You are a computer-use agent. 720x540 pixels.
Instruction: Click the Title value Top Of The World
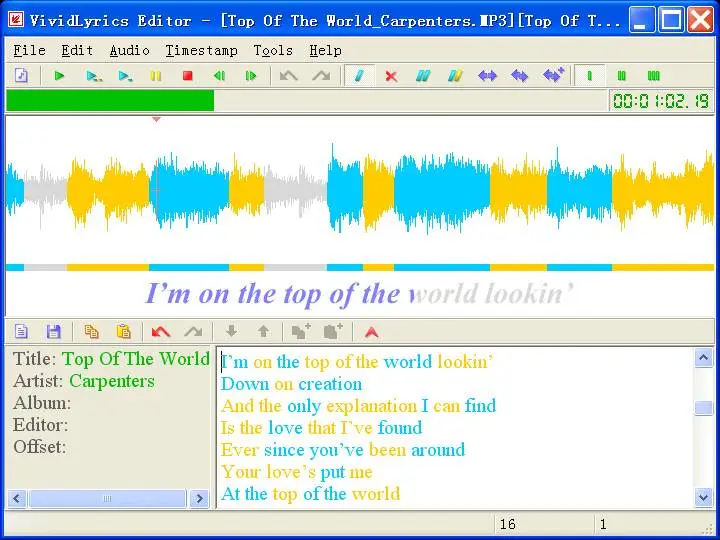tap(136, 359)
